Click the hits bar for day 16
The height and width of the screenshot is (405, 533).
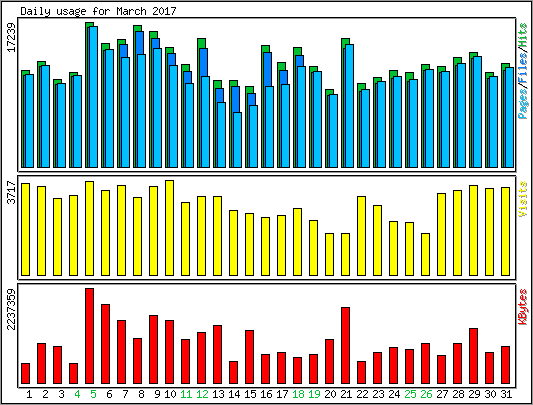[265, 49]
